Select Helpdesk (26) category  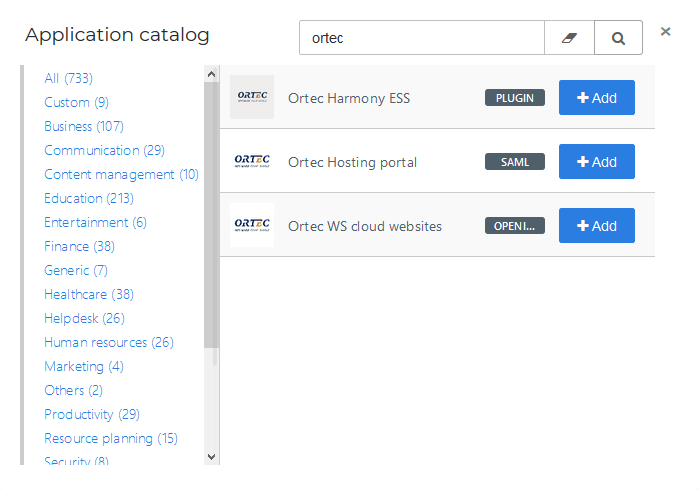coord(85,319)
